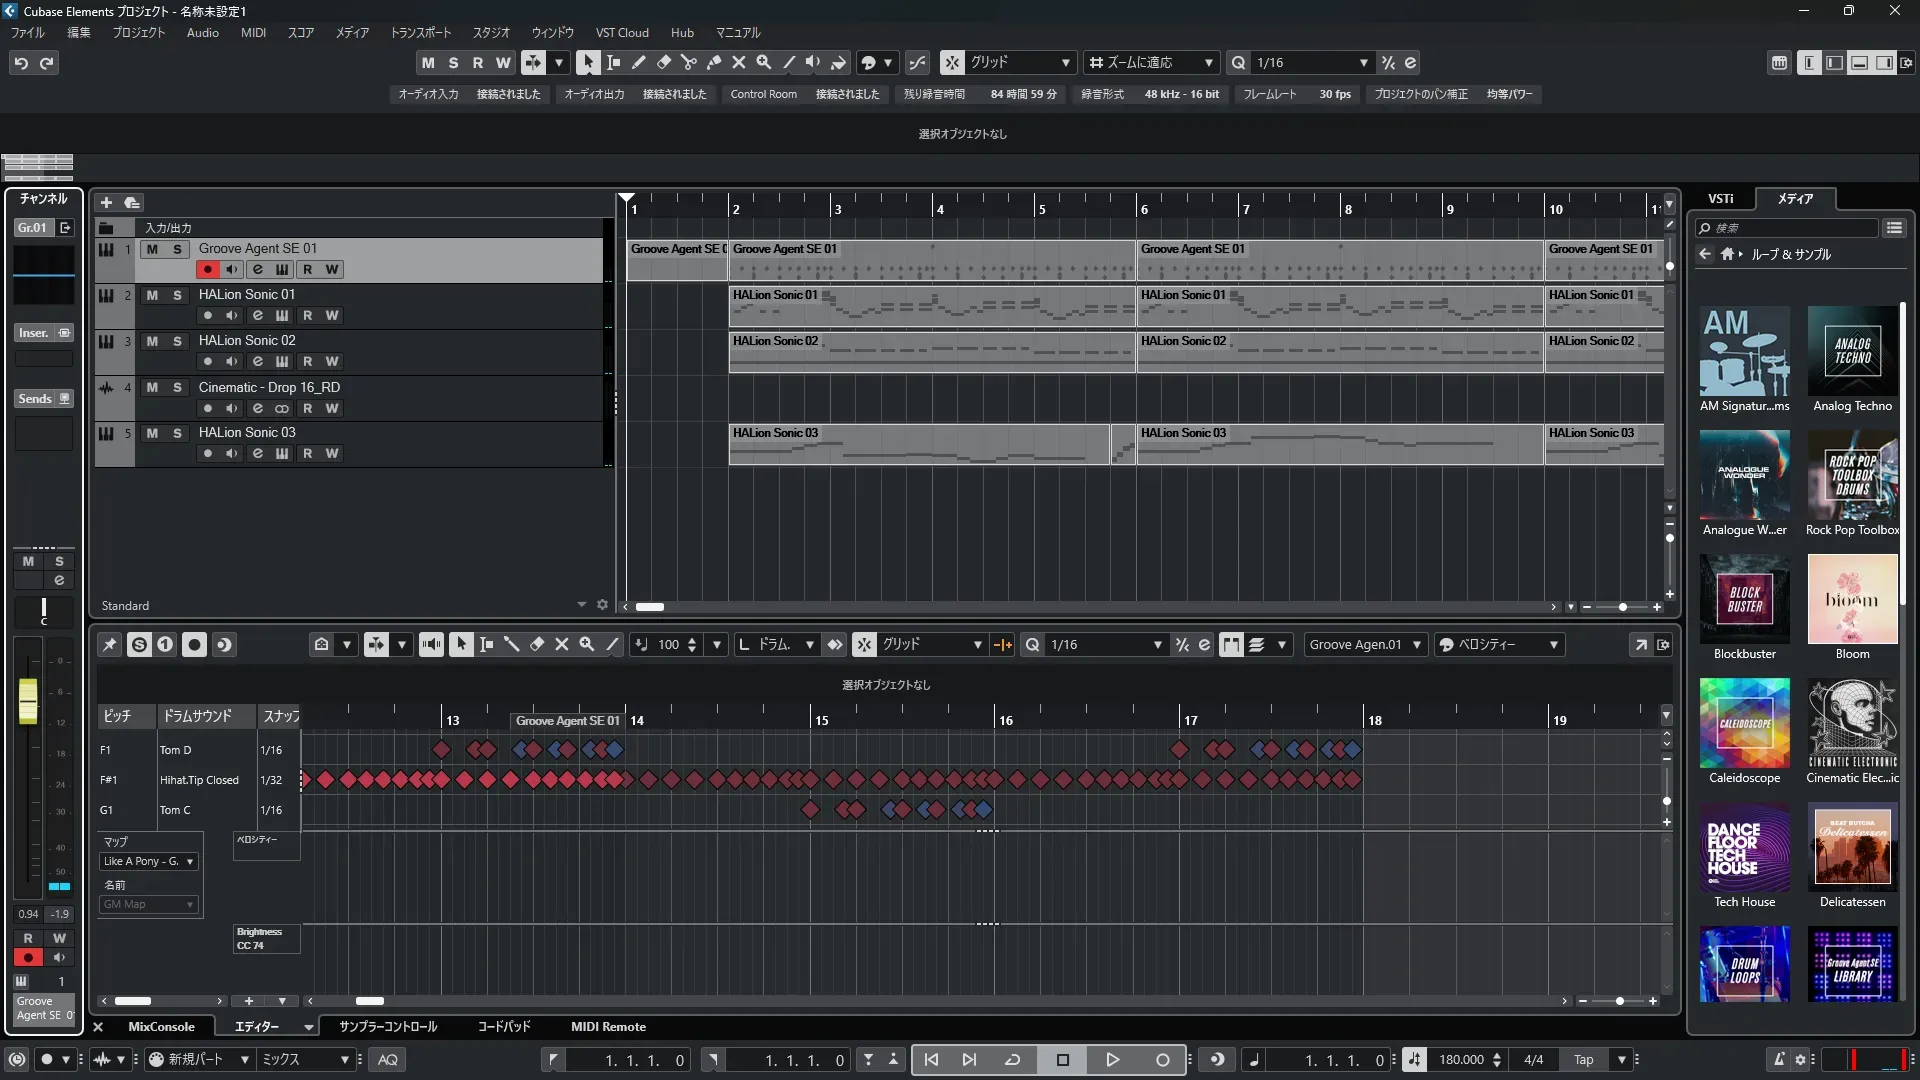Viewport: 1920px width, 1080px height.
Task: Select the Scissors split tool in main toolbar
Action: coord(688,62)
